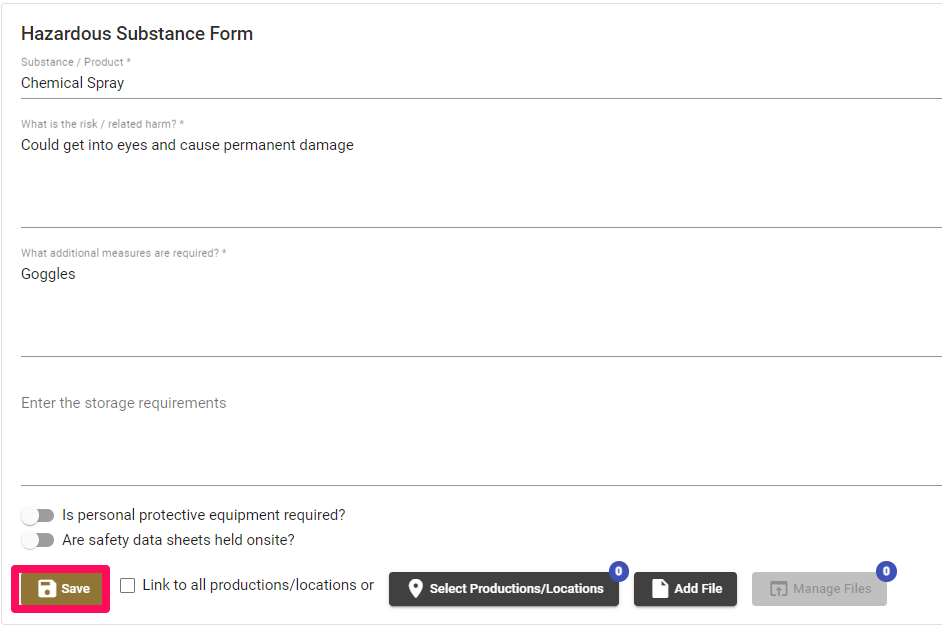Screen dimensions: 942x625
Task: Click the upload icon on Manage Files
Action: (x=779, y=589)
